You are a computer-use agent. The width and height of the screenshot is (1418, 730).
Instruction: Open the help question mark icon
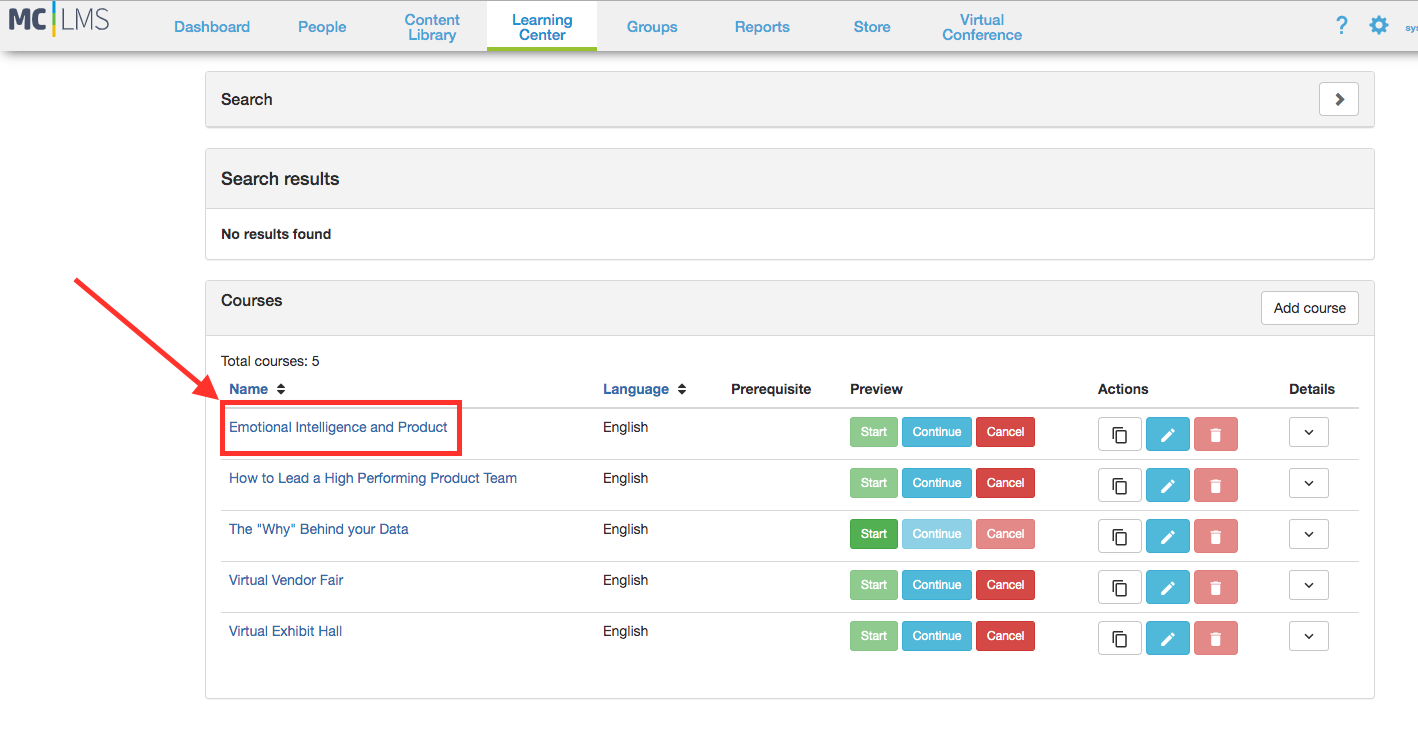(x=1342, y=26)
